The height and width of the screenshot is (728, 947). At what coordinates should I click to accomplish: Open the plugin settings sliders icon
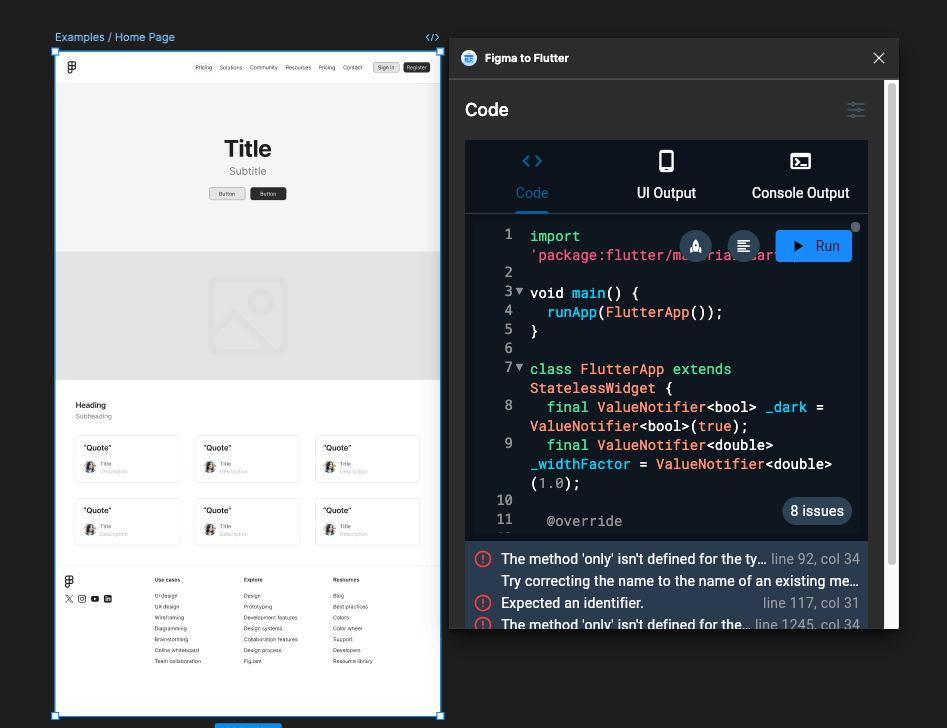coord(855,110)
